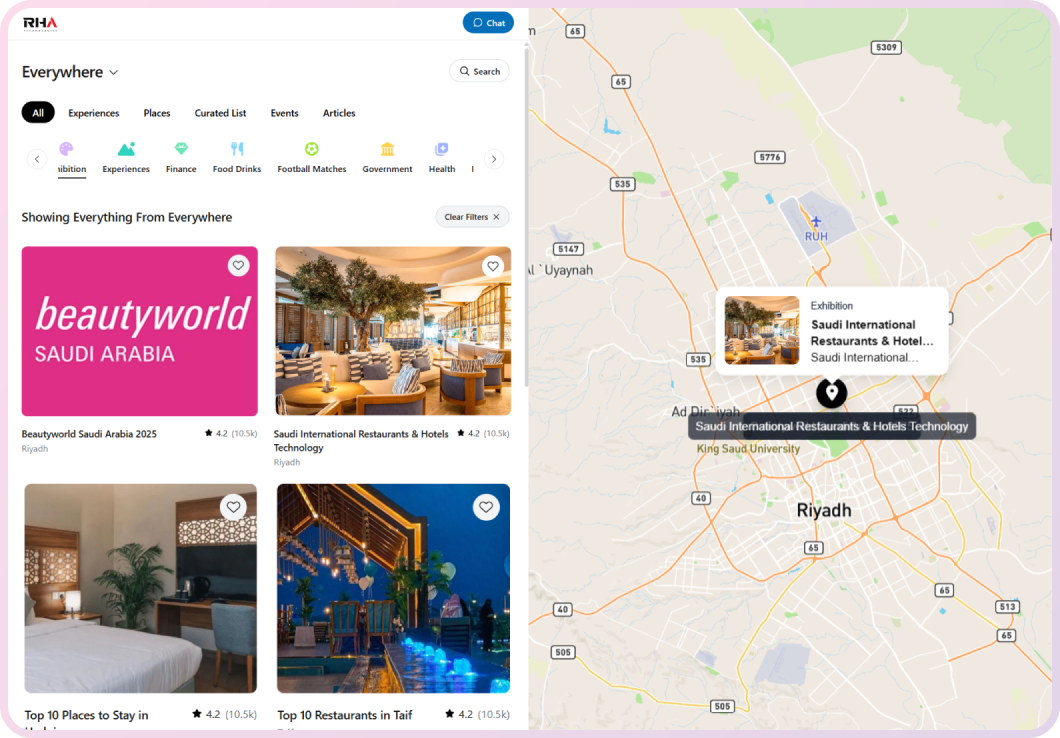The width and height of the screenshot is (1060, 738).
Task: Toggle the heart on Saudi International Restaurants card
Action: click(x=492, y=266)
